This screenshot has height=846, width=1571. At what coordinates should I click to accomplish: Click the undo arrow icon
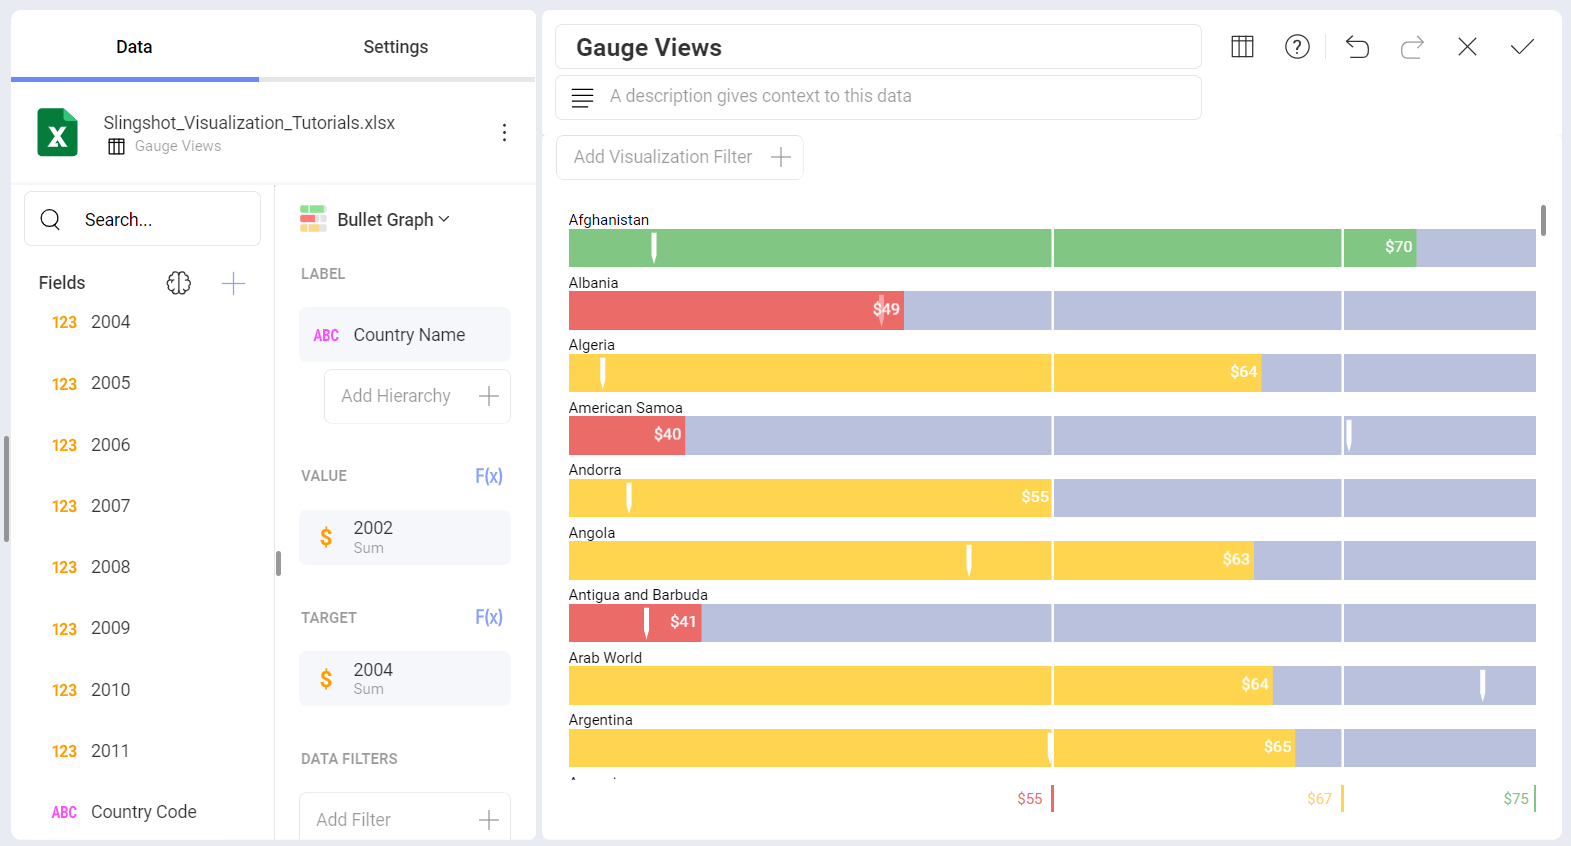(1357, 47)
